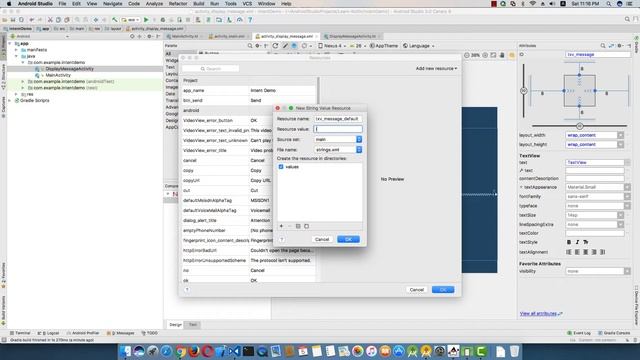
Task: Click Resource value input field
Action: [x=338, y=129]
